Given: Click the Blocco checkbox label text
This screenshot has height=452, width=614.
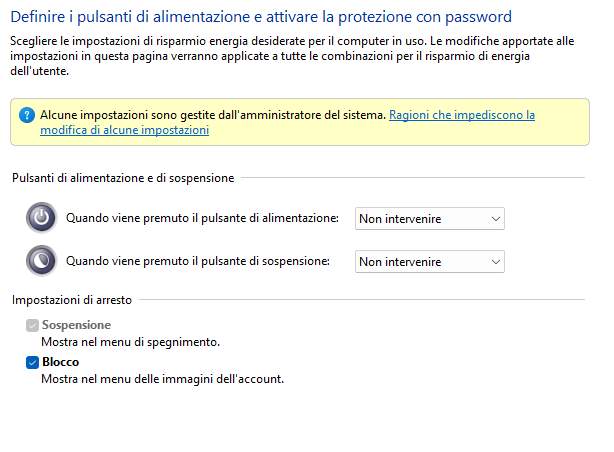Looking at the screenshot, I should (61, 362).
